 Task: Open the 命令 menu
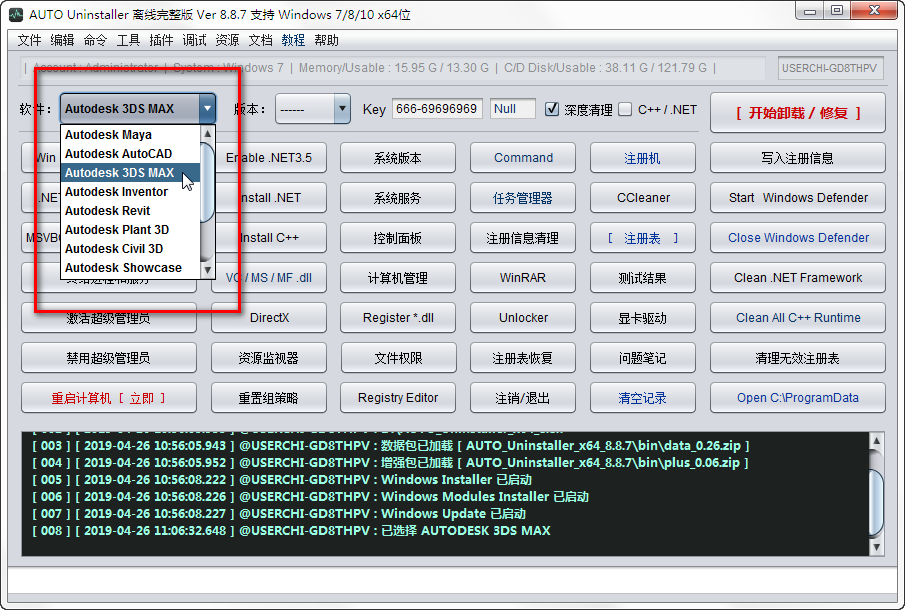[x=95, y=40]
